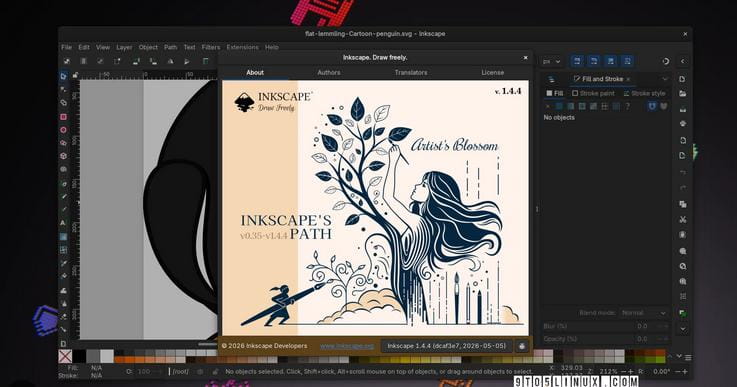The height and width of the screenshot is (387, 737).
Task: Click the Redo arrow icon
Action: 682,188
